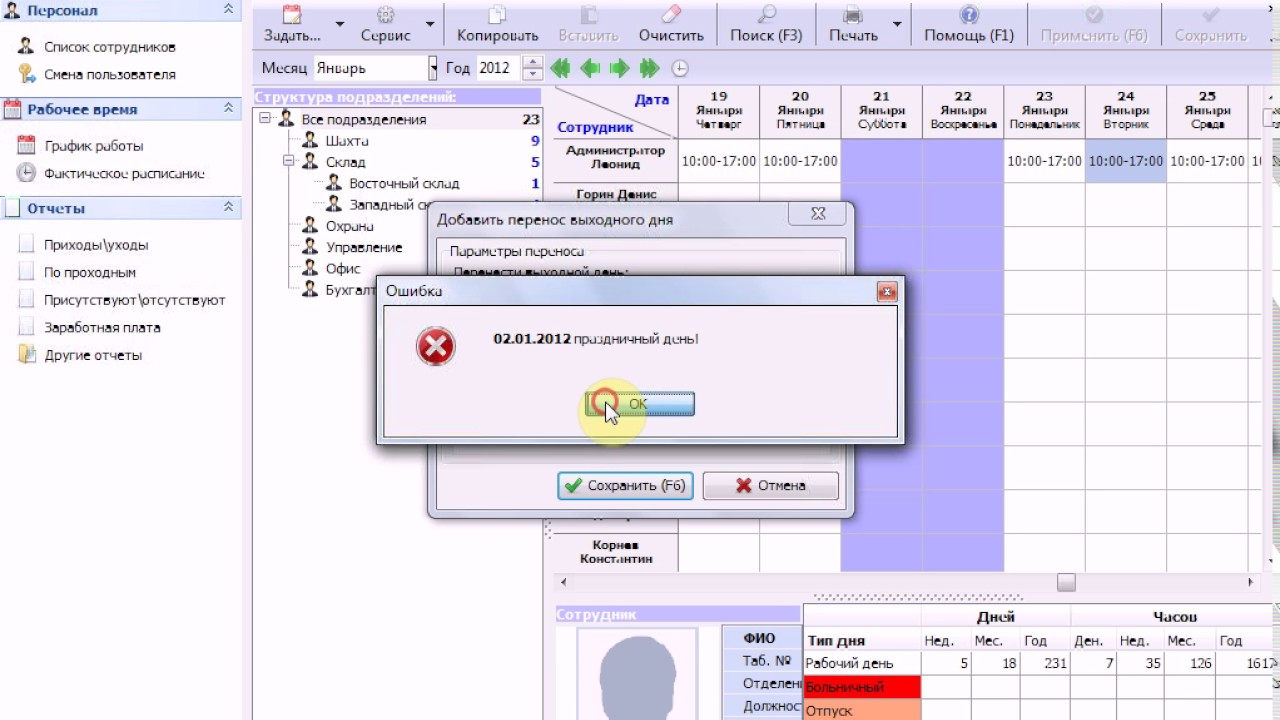Decrease year with the down spinner arrow

(533, 75)
